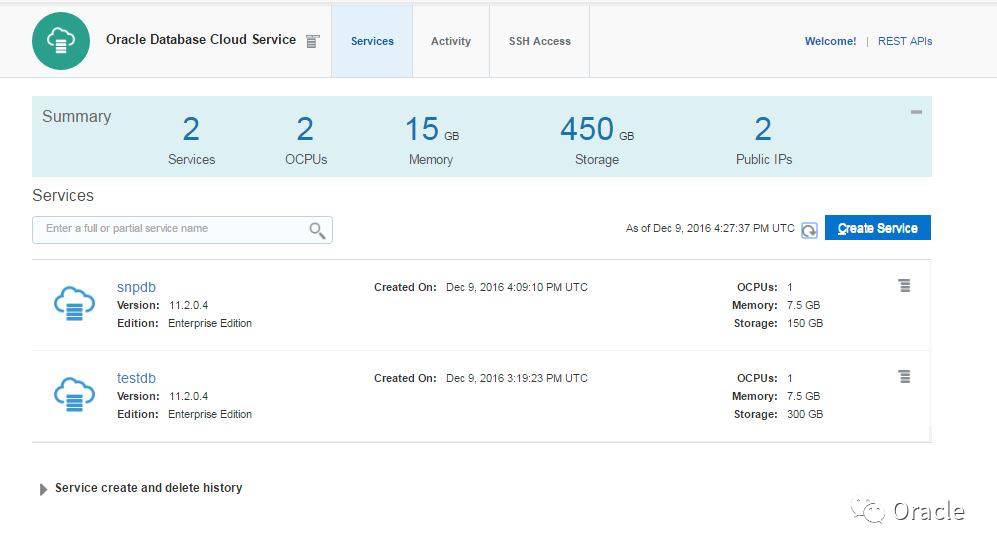Click the Oracle Database Cloud Service logo icon
The height and width of the screenshot is (552, 997).
pos(61,41)
